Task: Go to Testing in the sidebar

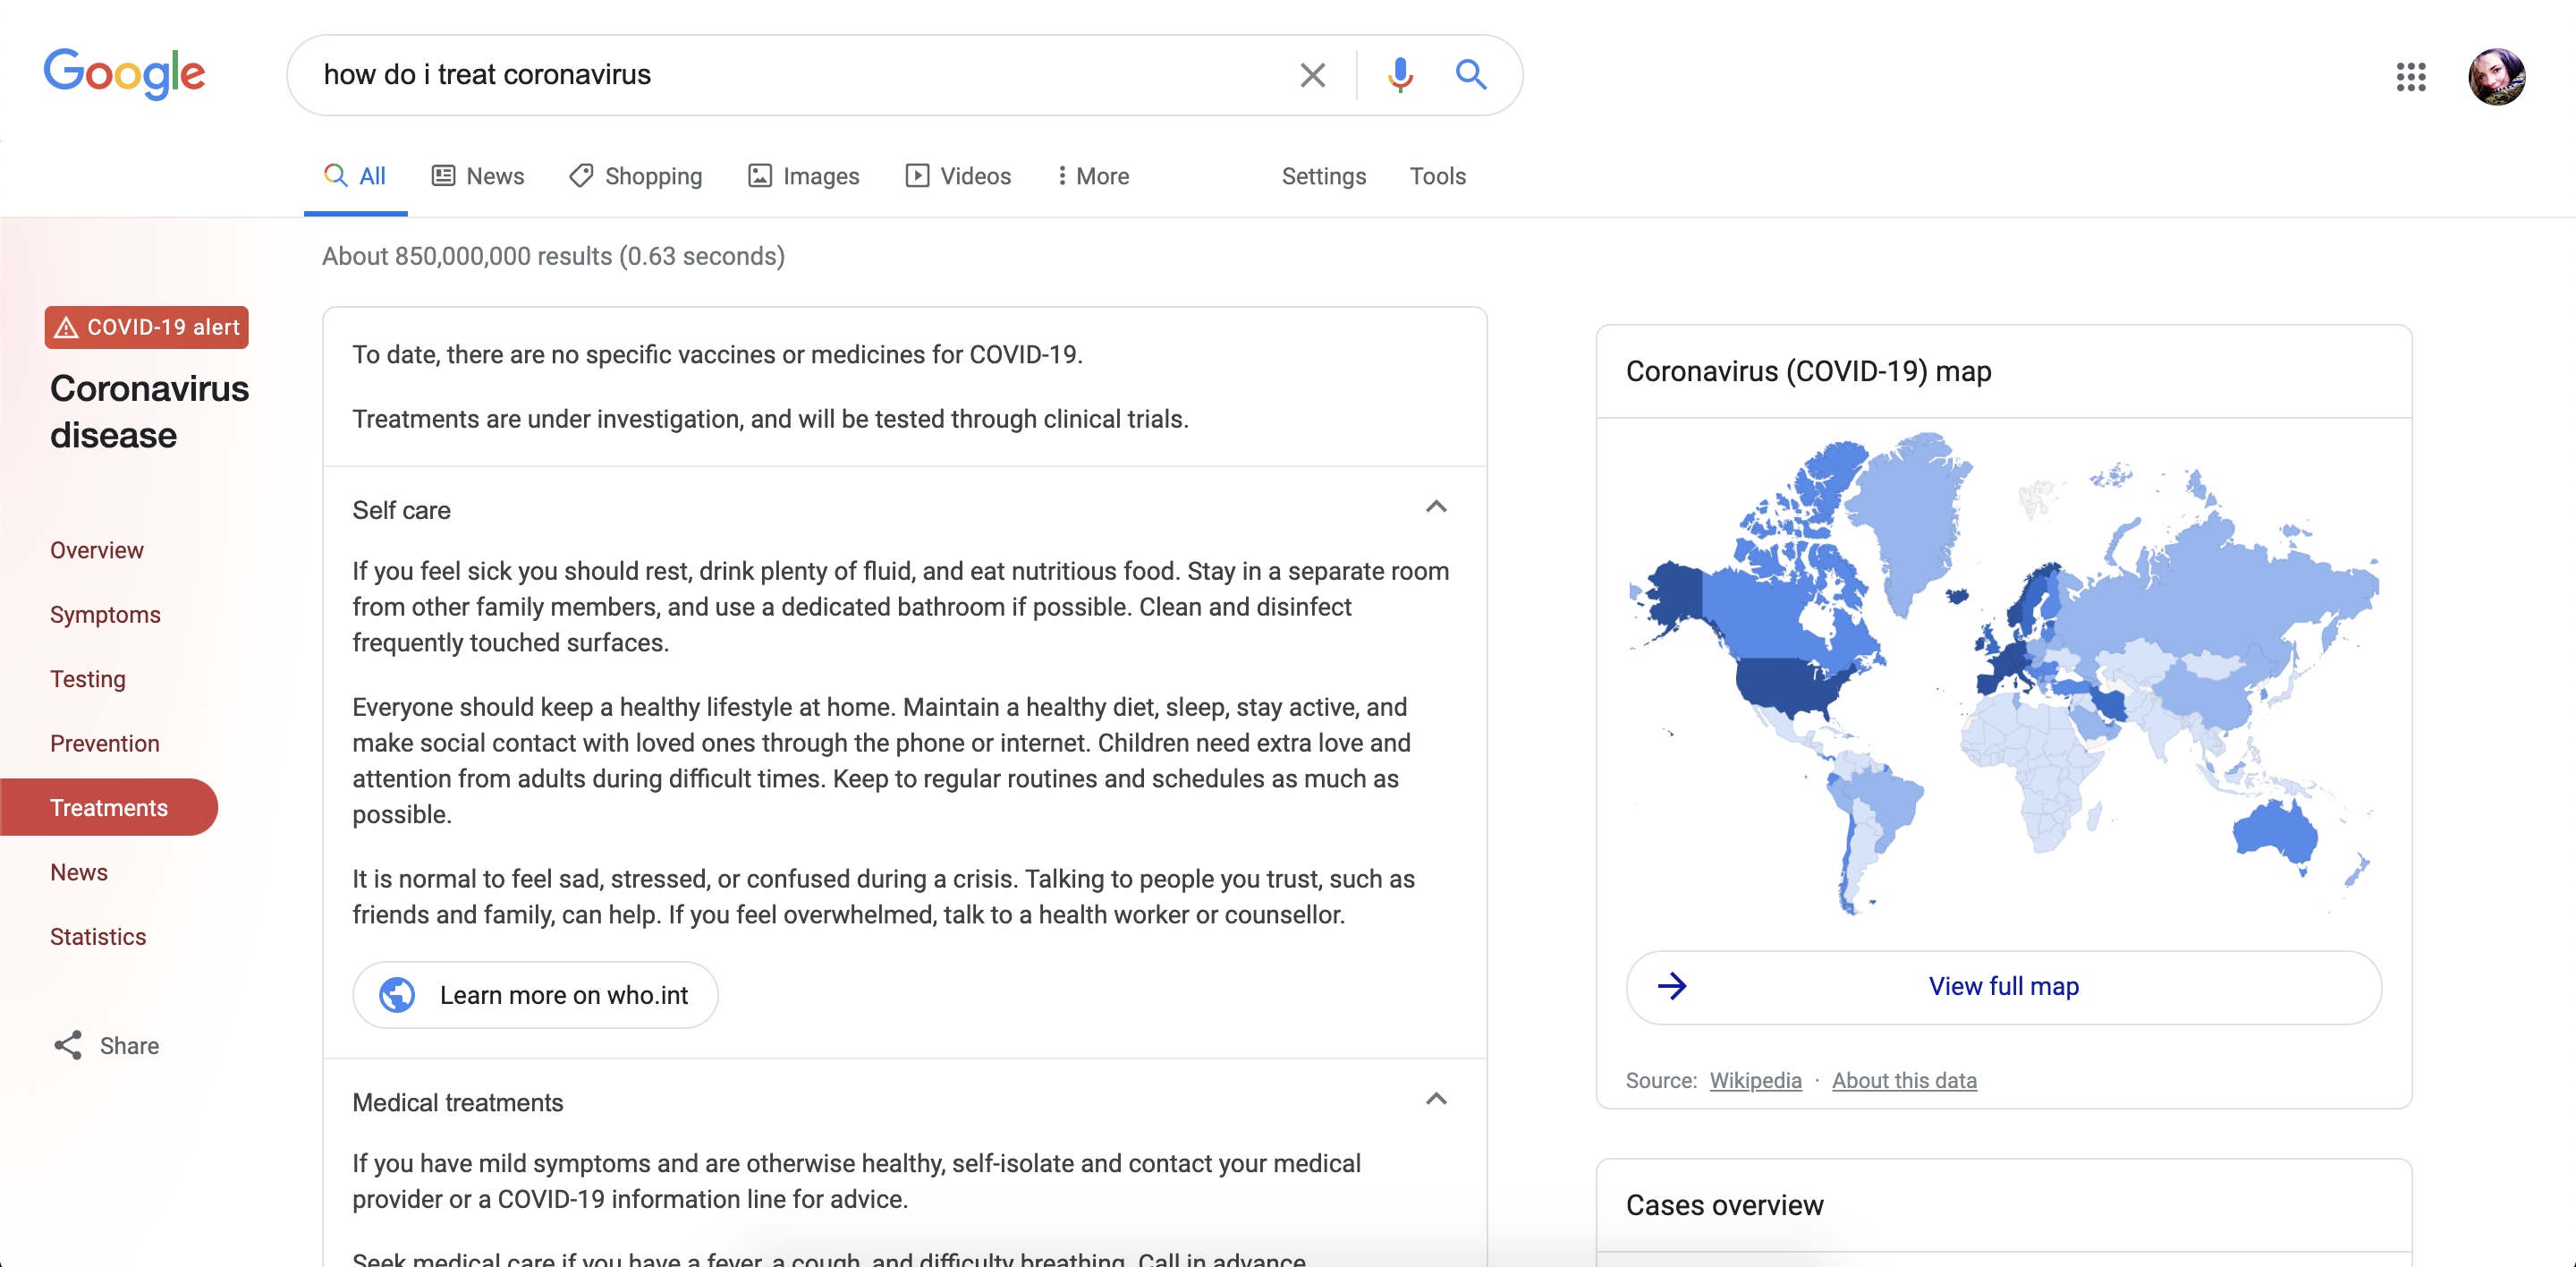Action: click(88, 679)
